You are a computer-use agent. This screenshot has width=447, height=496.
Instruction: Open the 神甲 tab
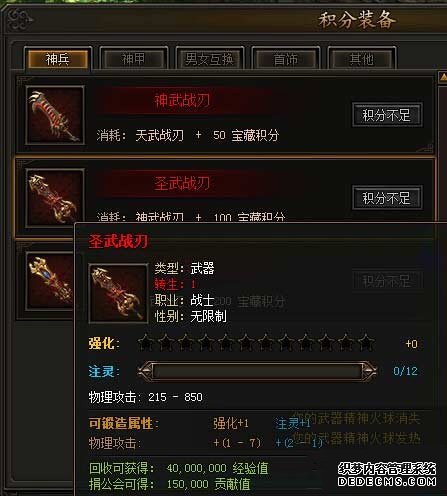pos(133,59)
